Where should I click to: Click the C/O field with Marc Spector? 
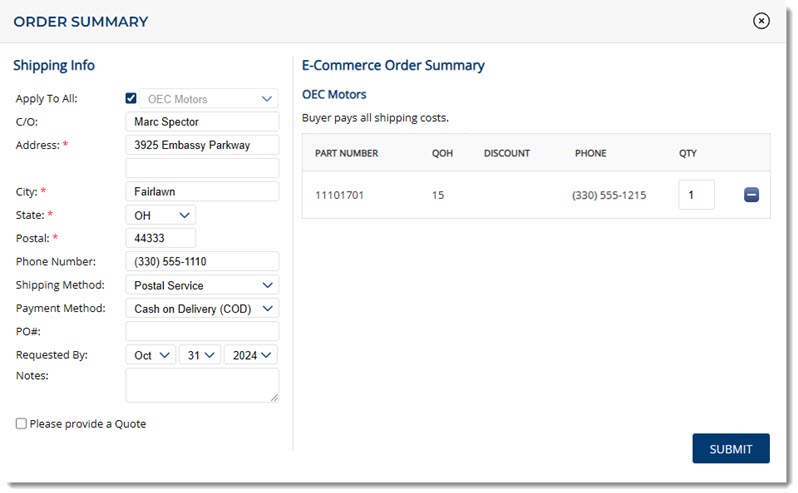(202, 122)
